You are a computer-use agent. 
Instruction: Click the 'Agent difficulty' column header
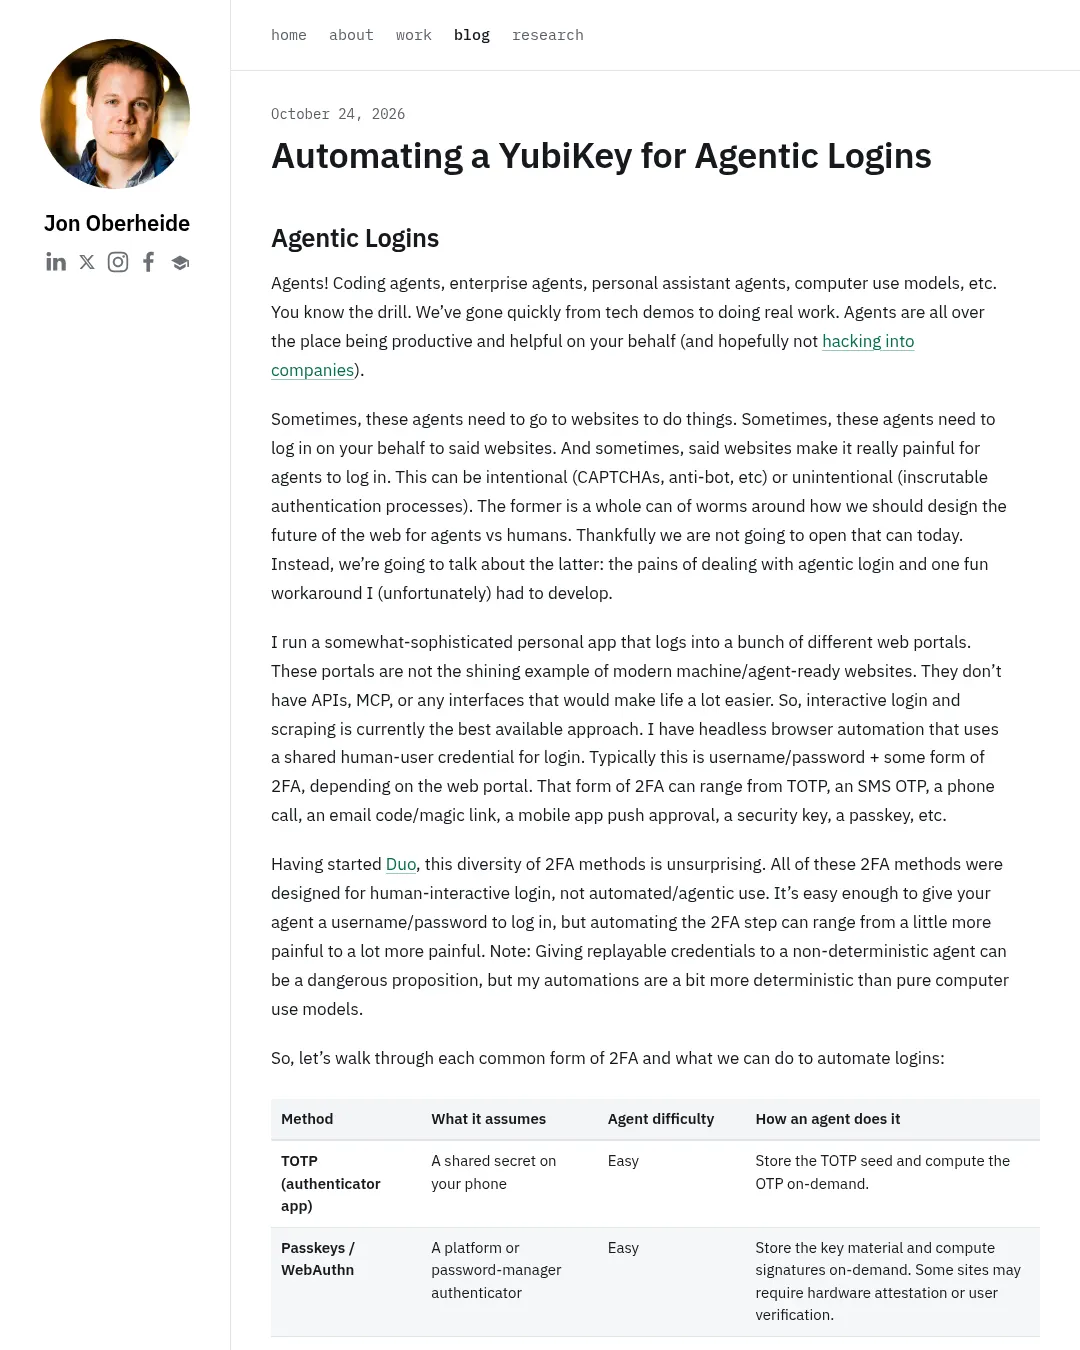pyautogui.click(x=661, y=1119)
